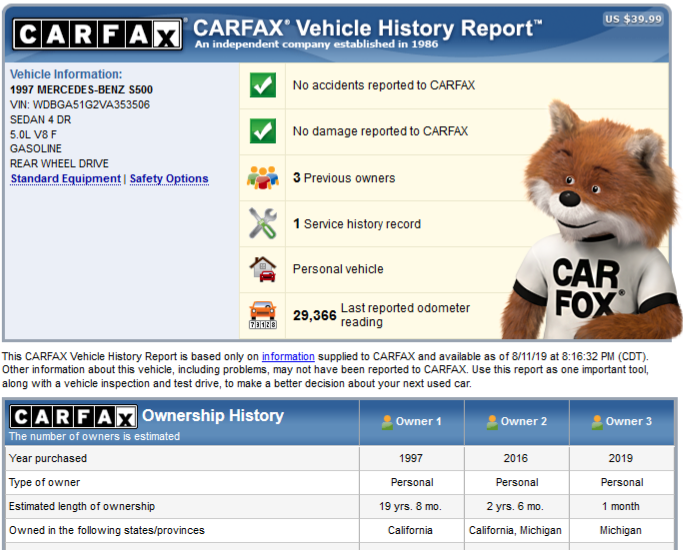Screen dimensions: 683x550
Task: Open the Safety Options link
Action: tap(169, 179)
